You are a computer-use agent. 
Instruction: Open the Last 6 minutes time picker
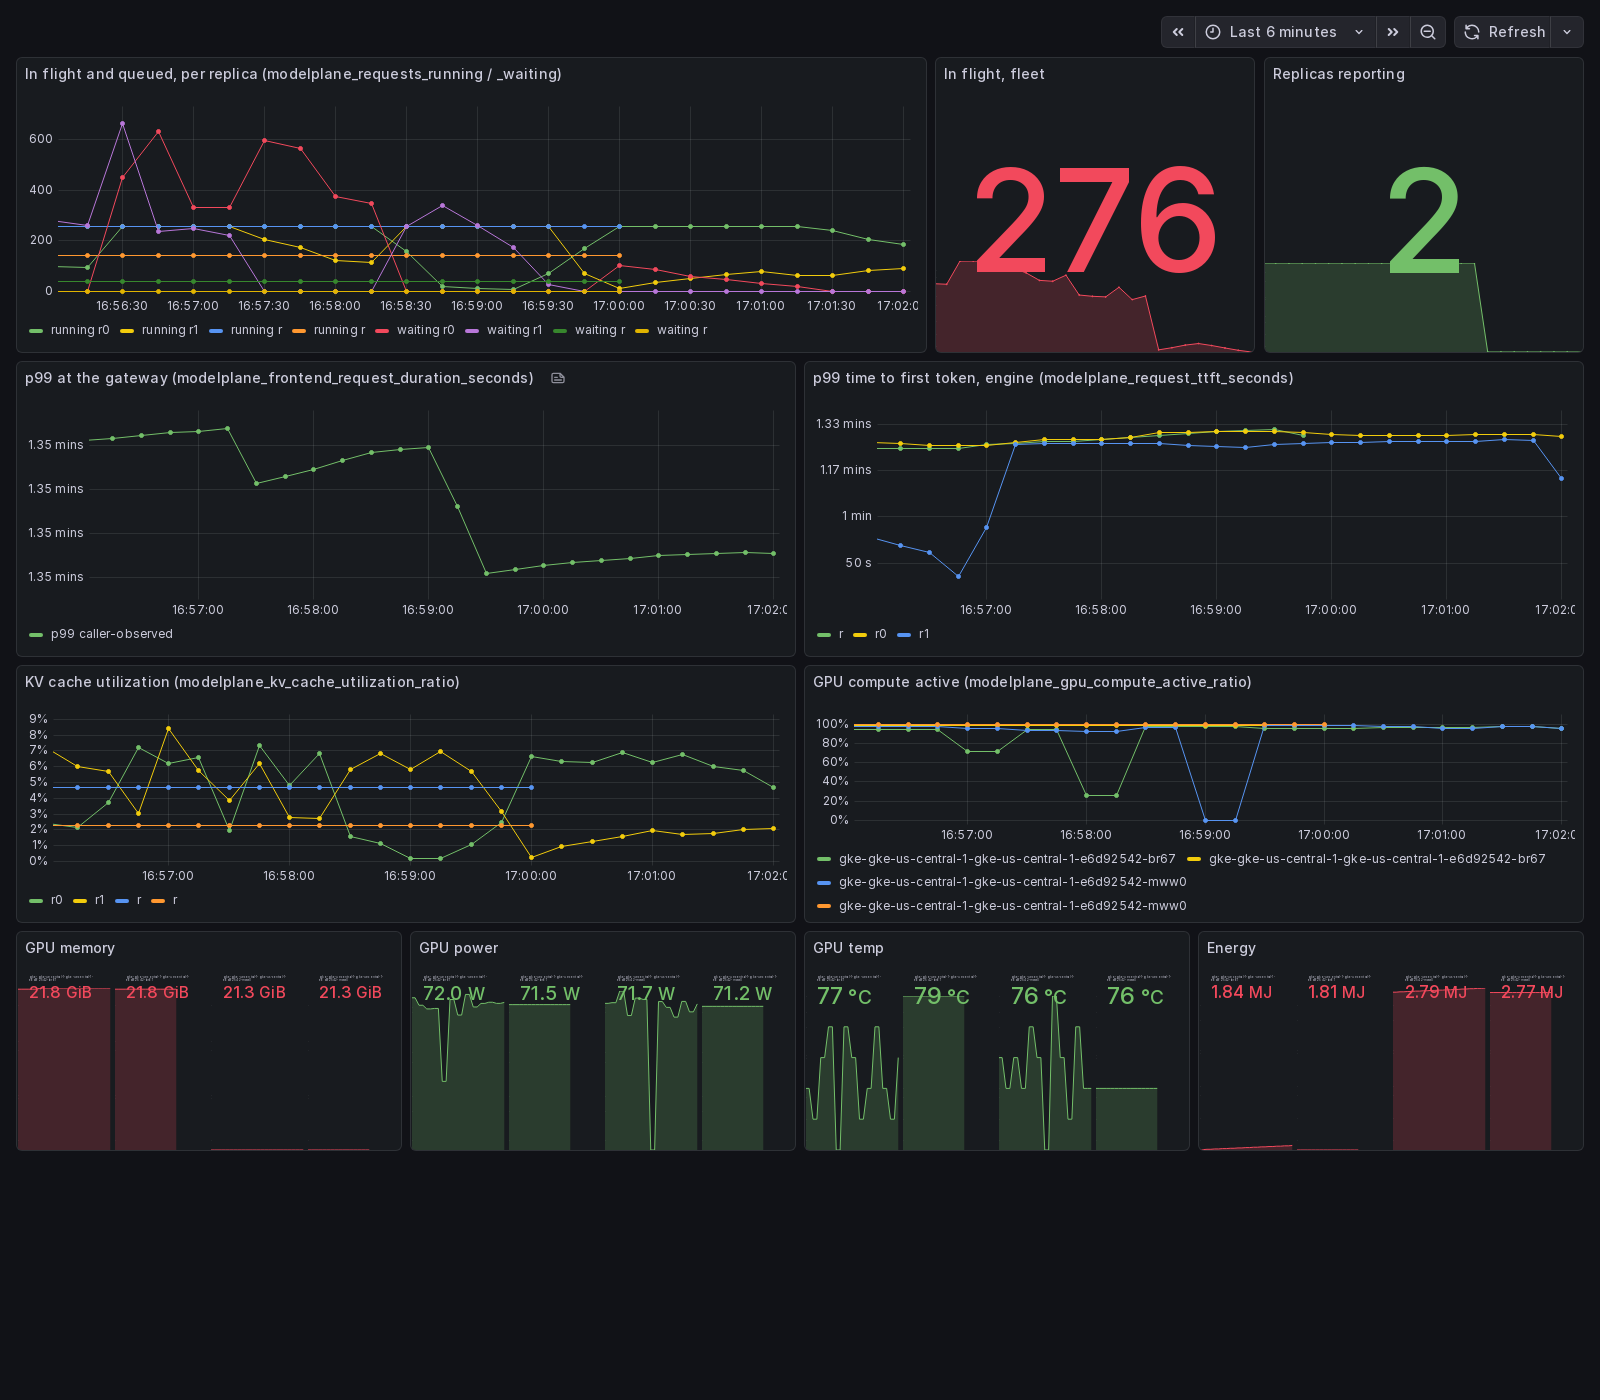1285,32
